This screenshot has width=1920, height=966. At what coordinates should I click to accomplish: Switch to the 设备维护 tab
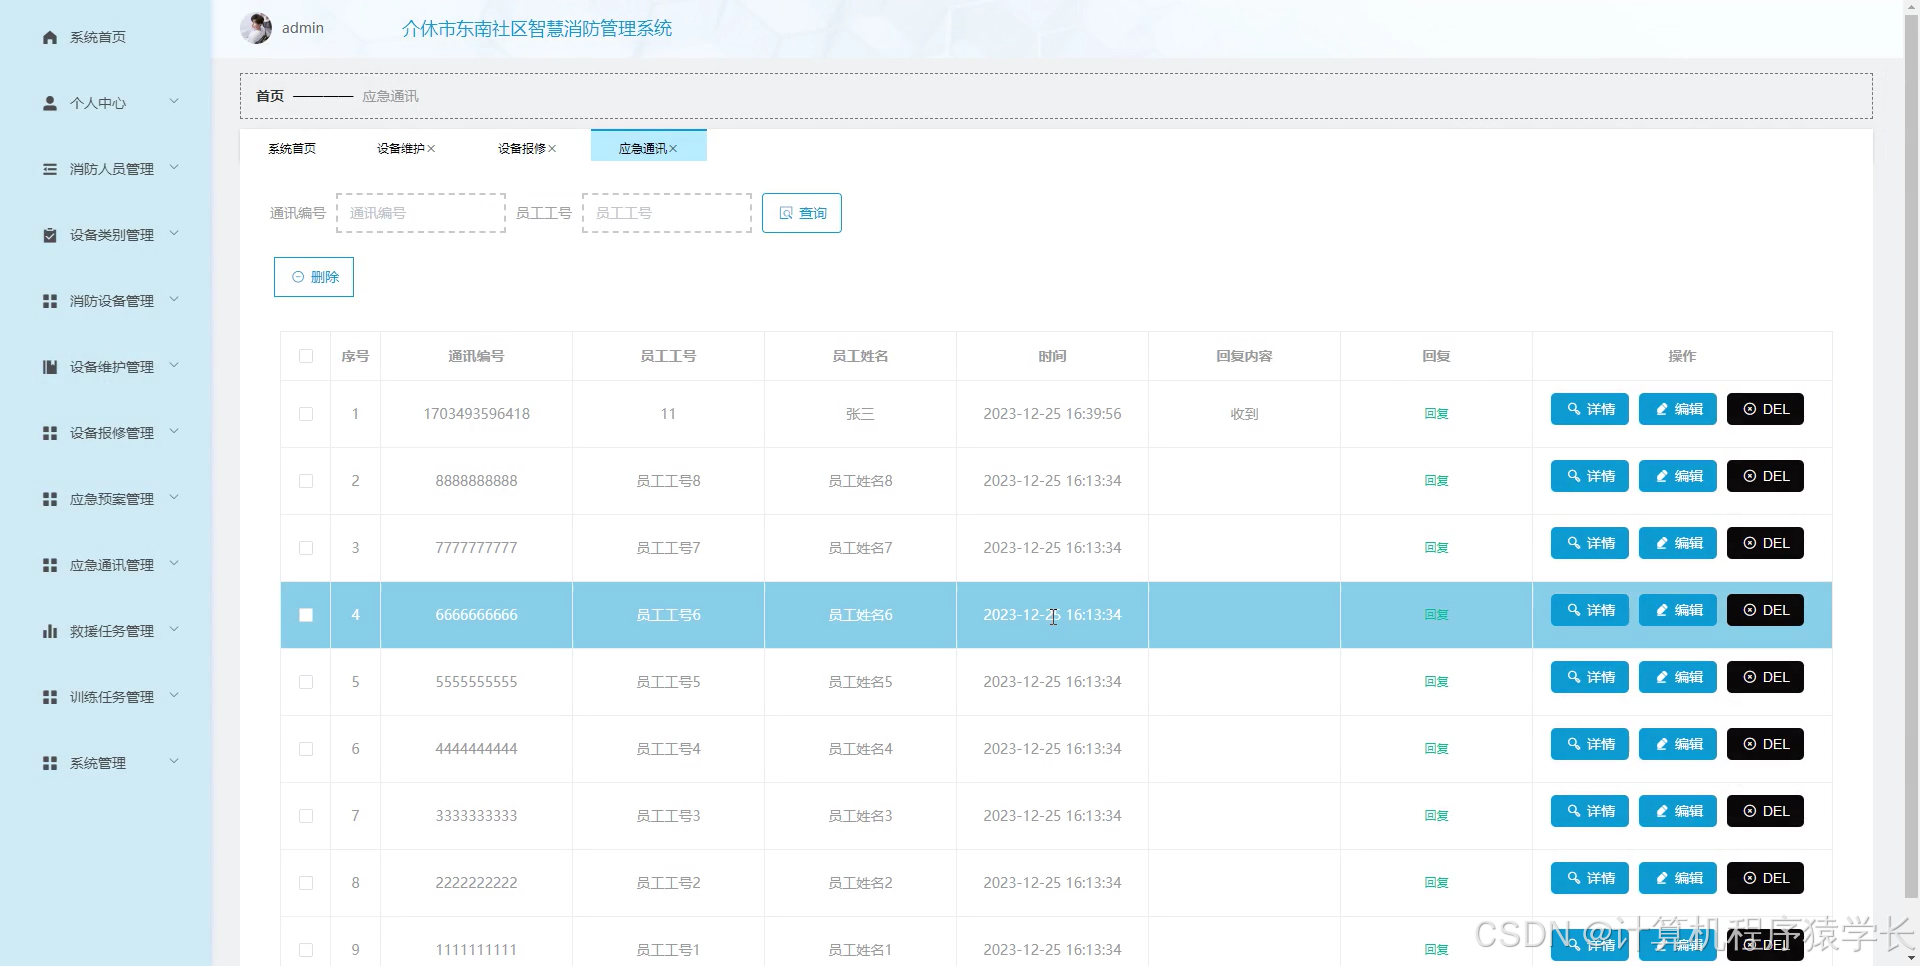(401, 148)
